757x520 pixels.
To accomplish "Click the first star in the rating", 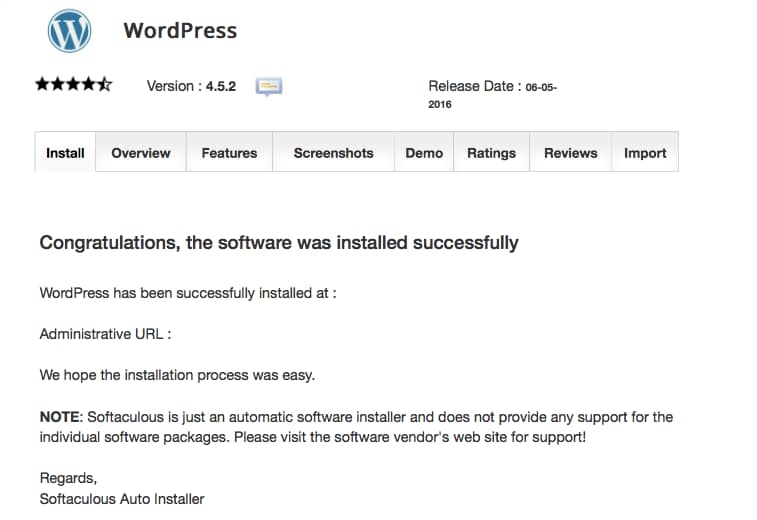I will tap(42, 85).
